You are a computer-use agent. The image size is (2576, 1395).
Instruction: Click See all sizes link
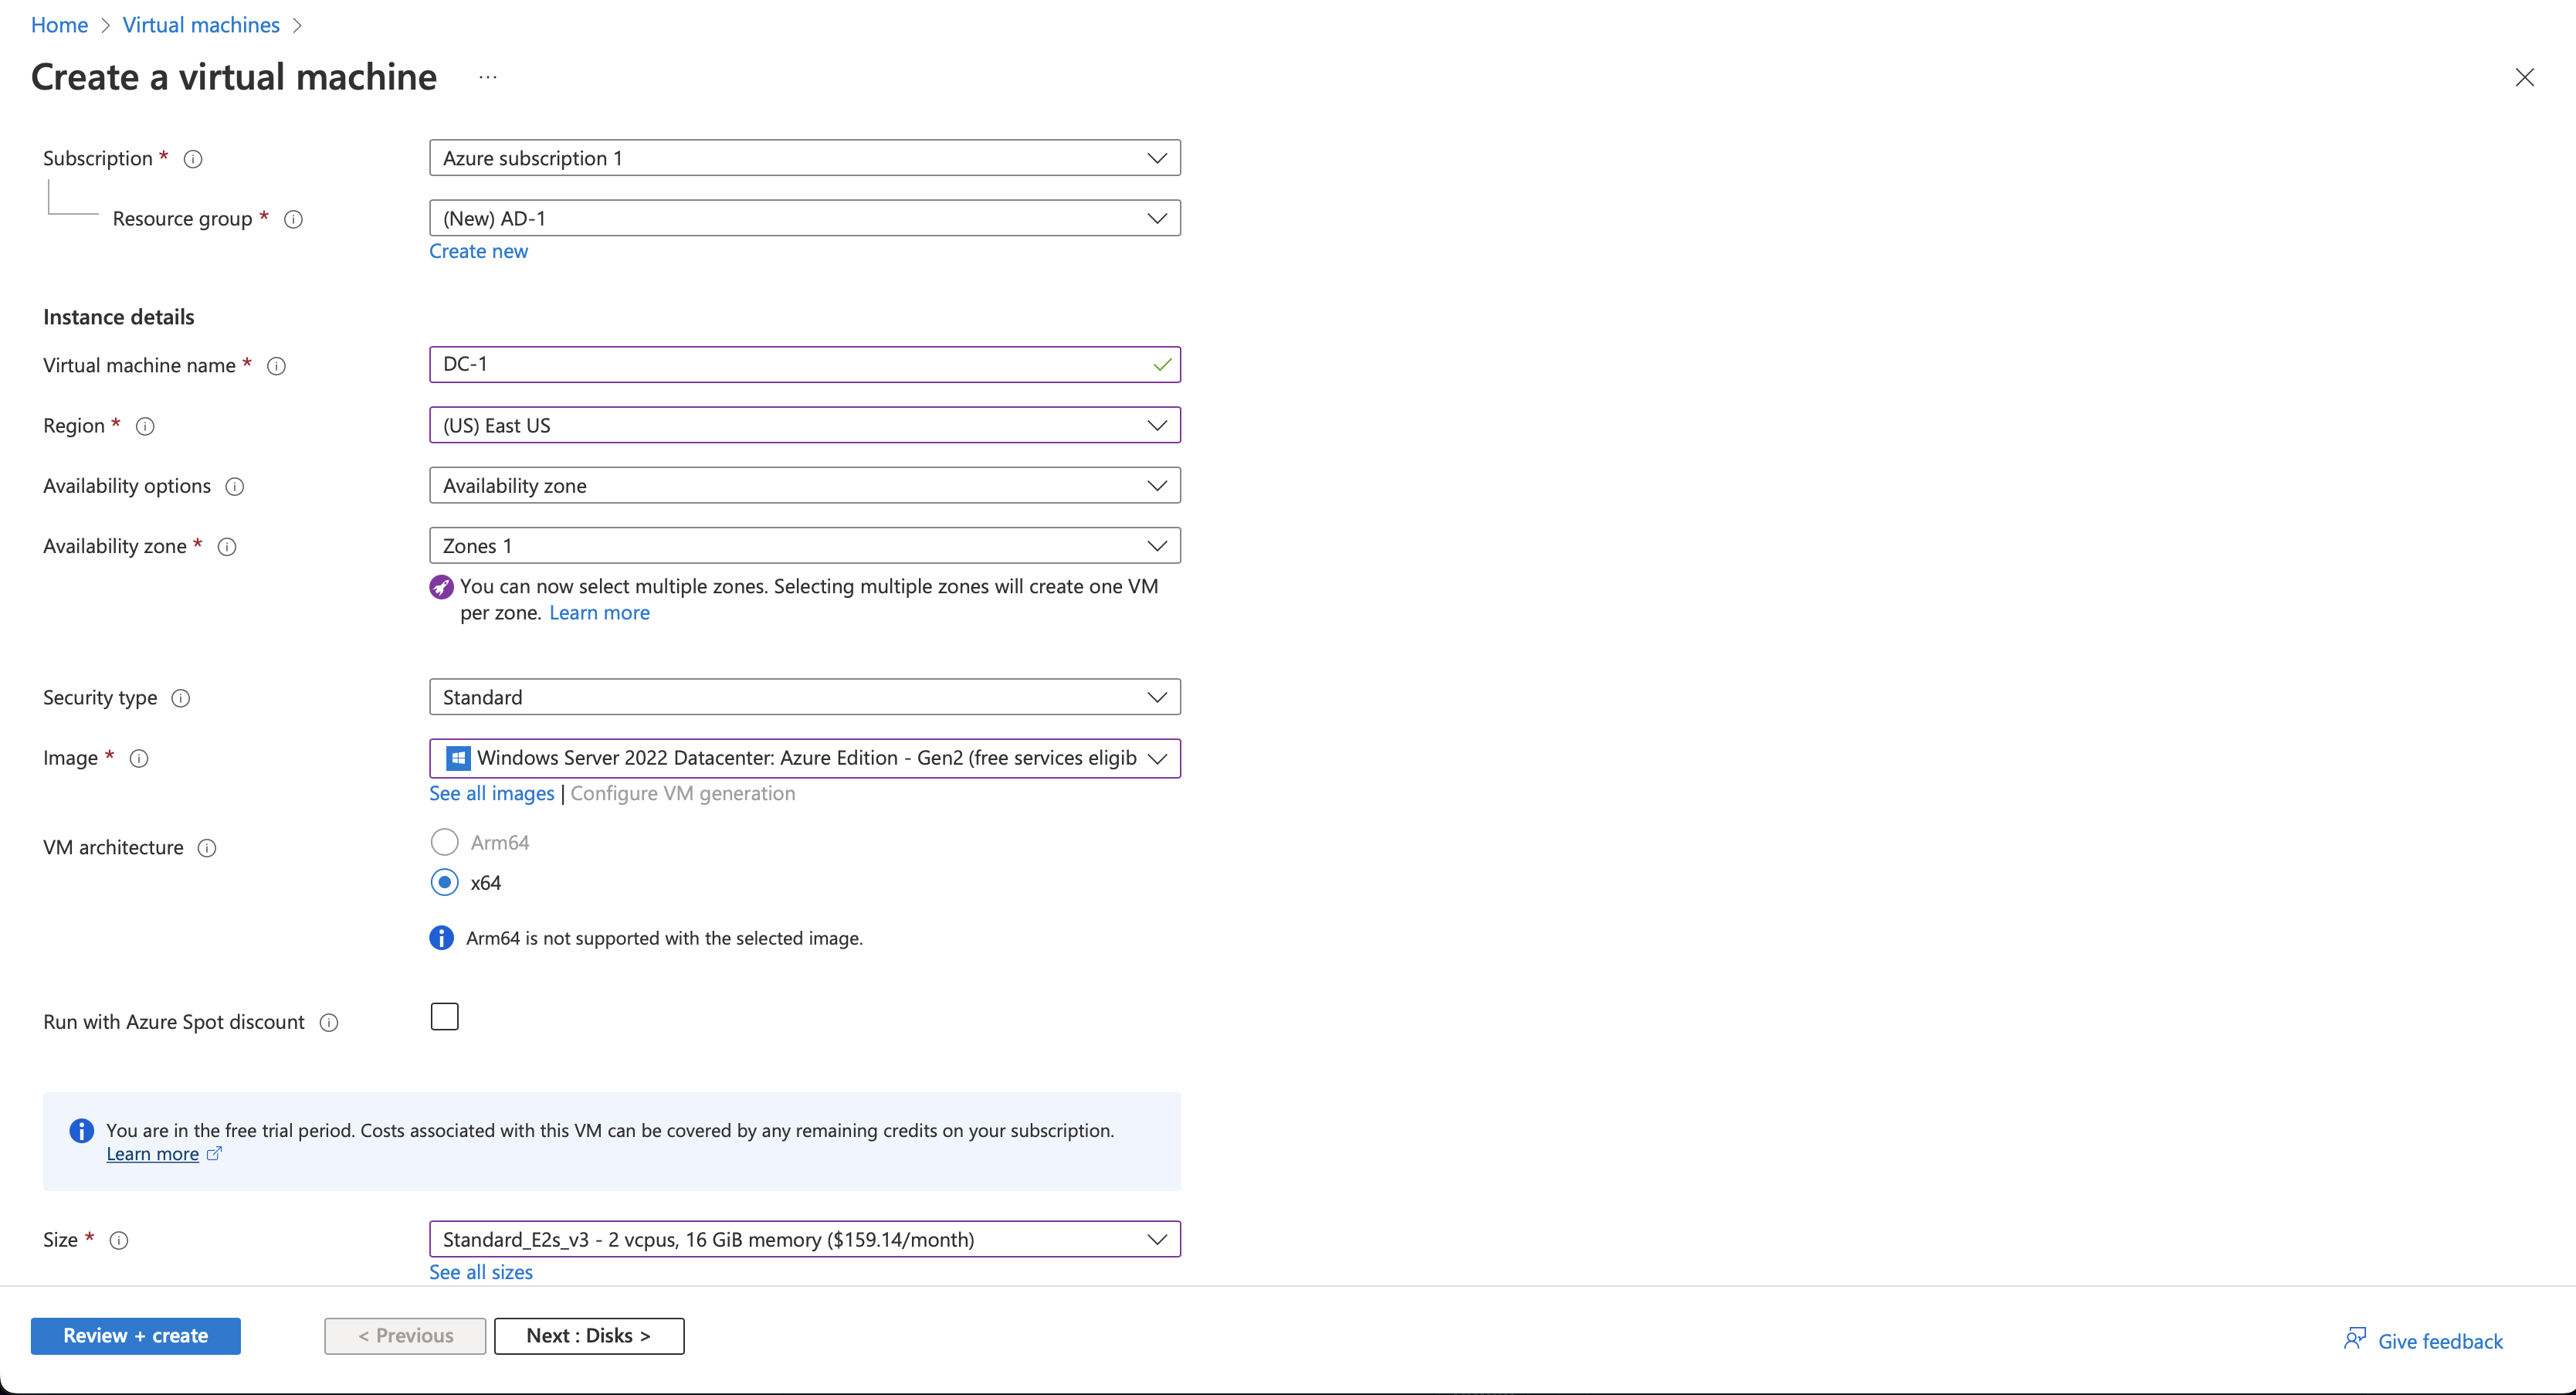coord(481,1272)
